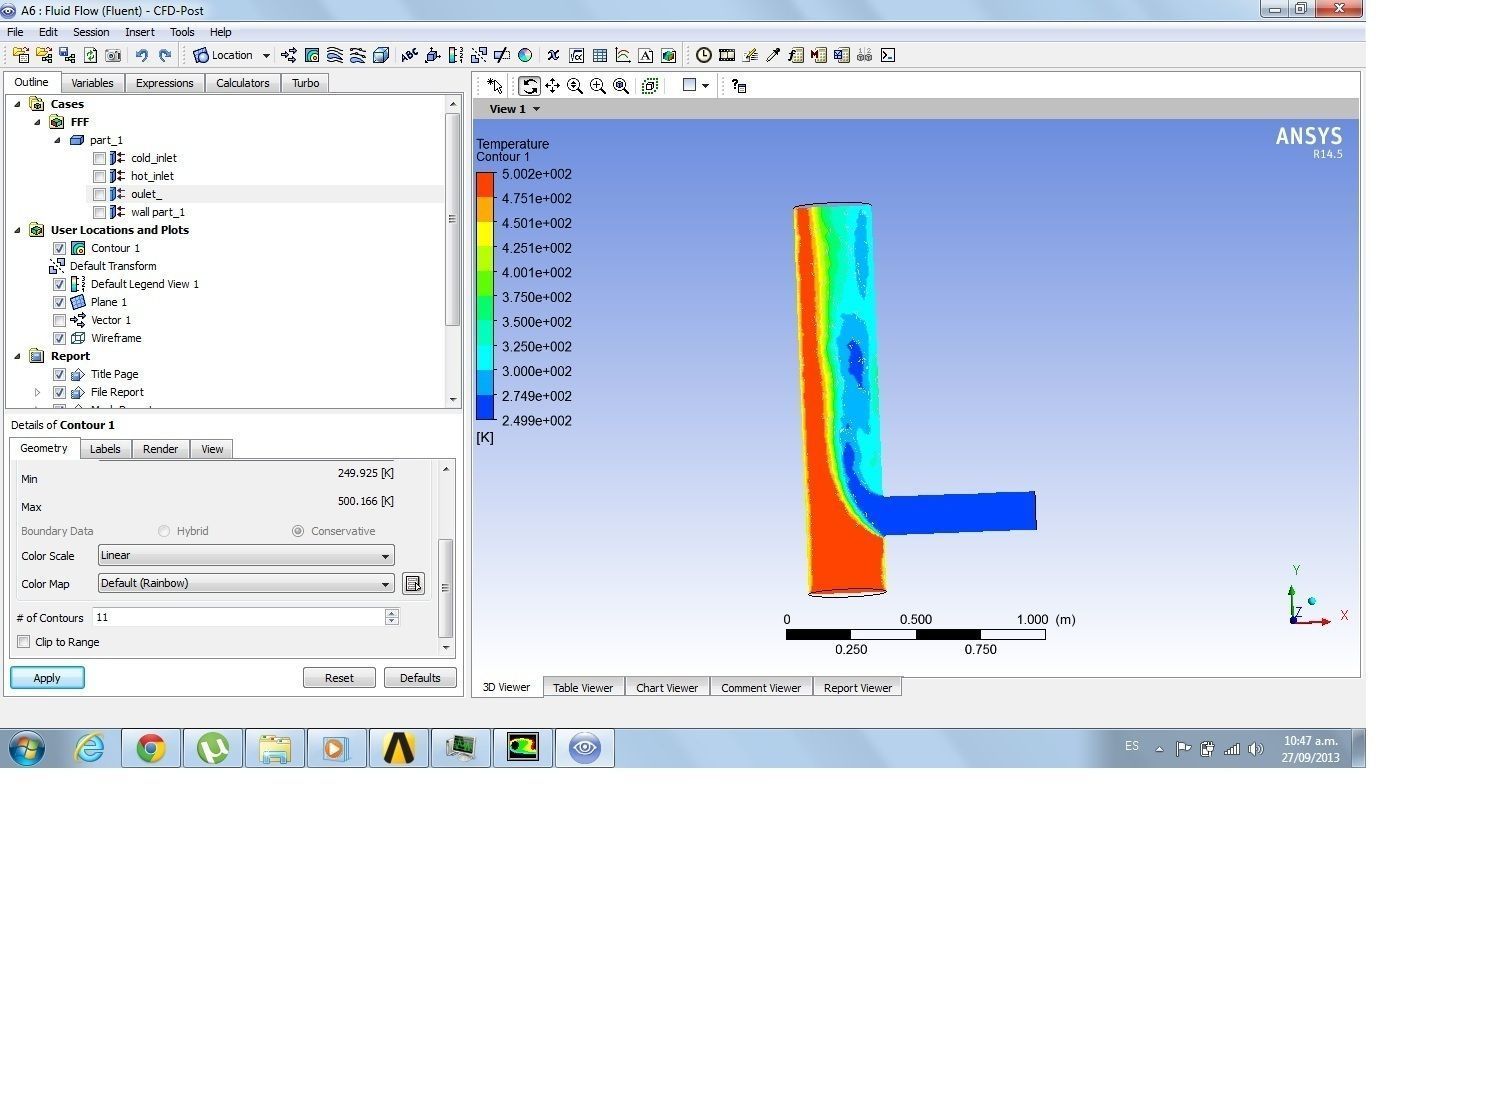Check the wall part_1 checkbox
This screenshot has height=1114, width=1496.
[x=99, y=212]
